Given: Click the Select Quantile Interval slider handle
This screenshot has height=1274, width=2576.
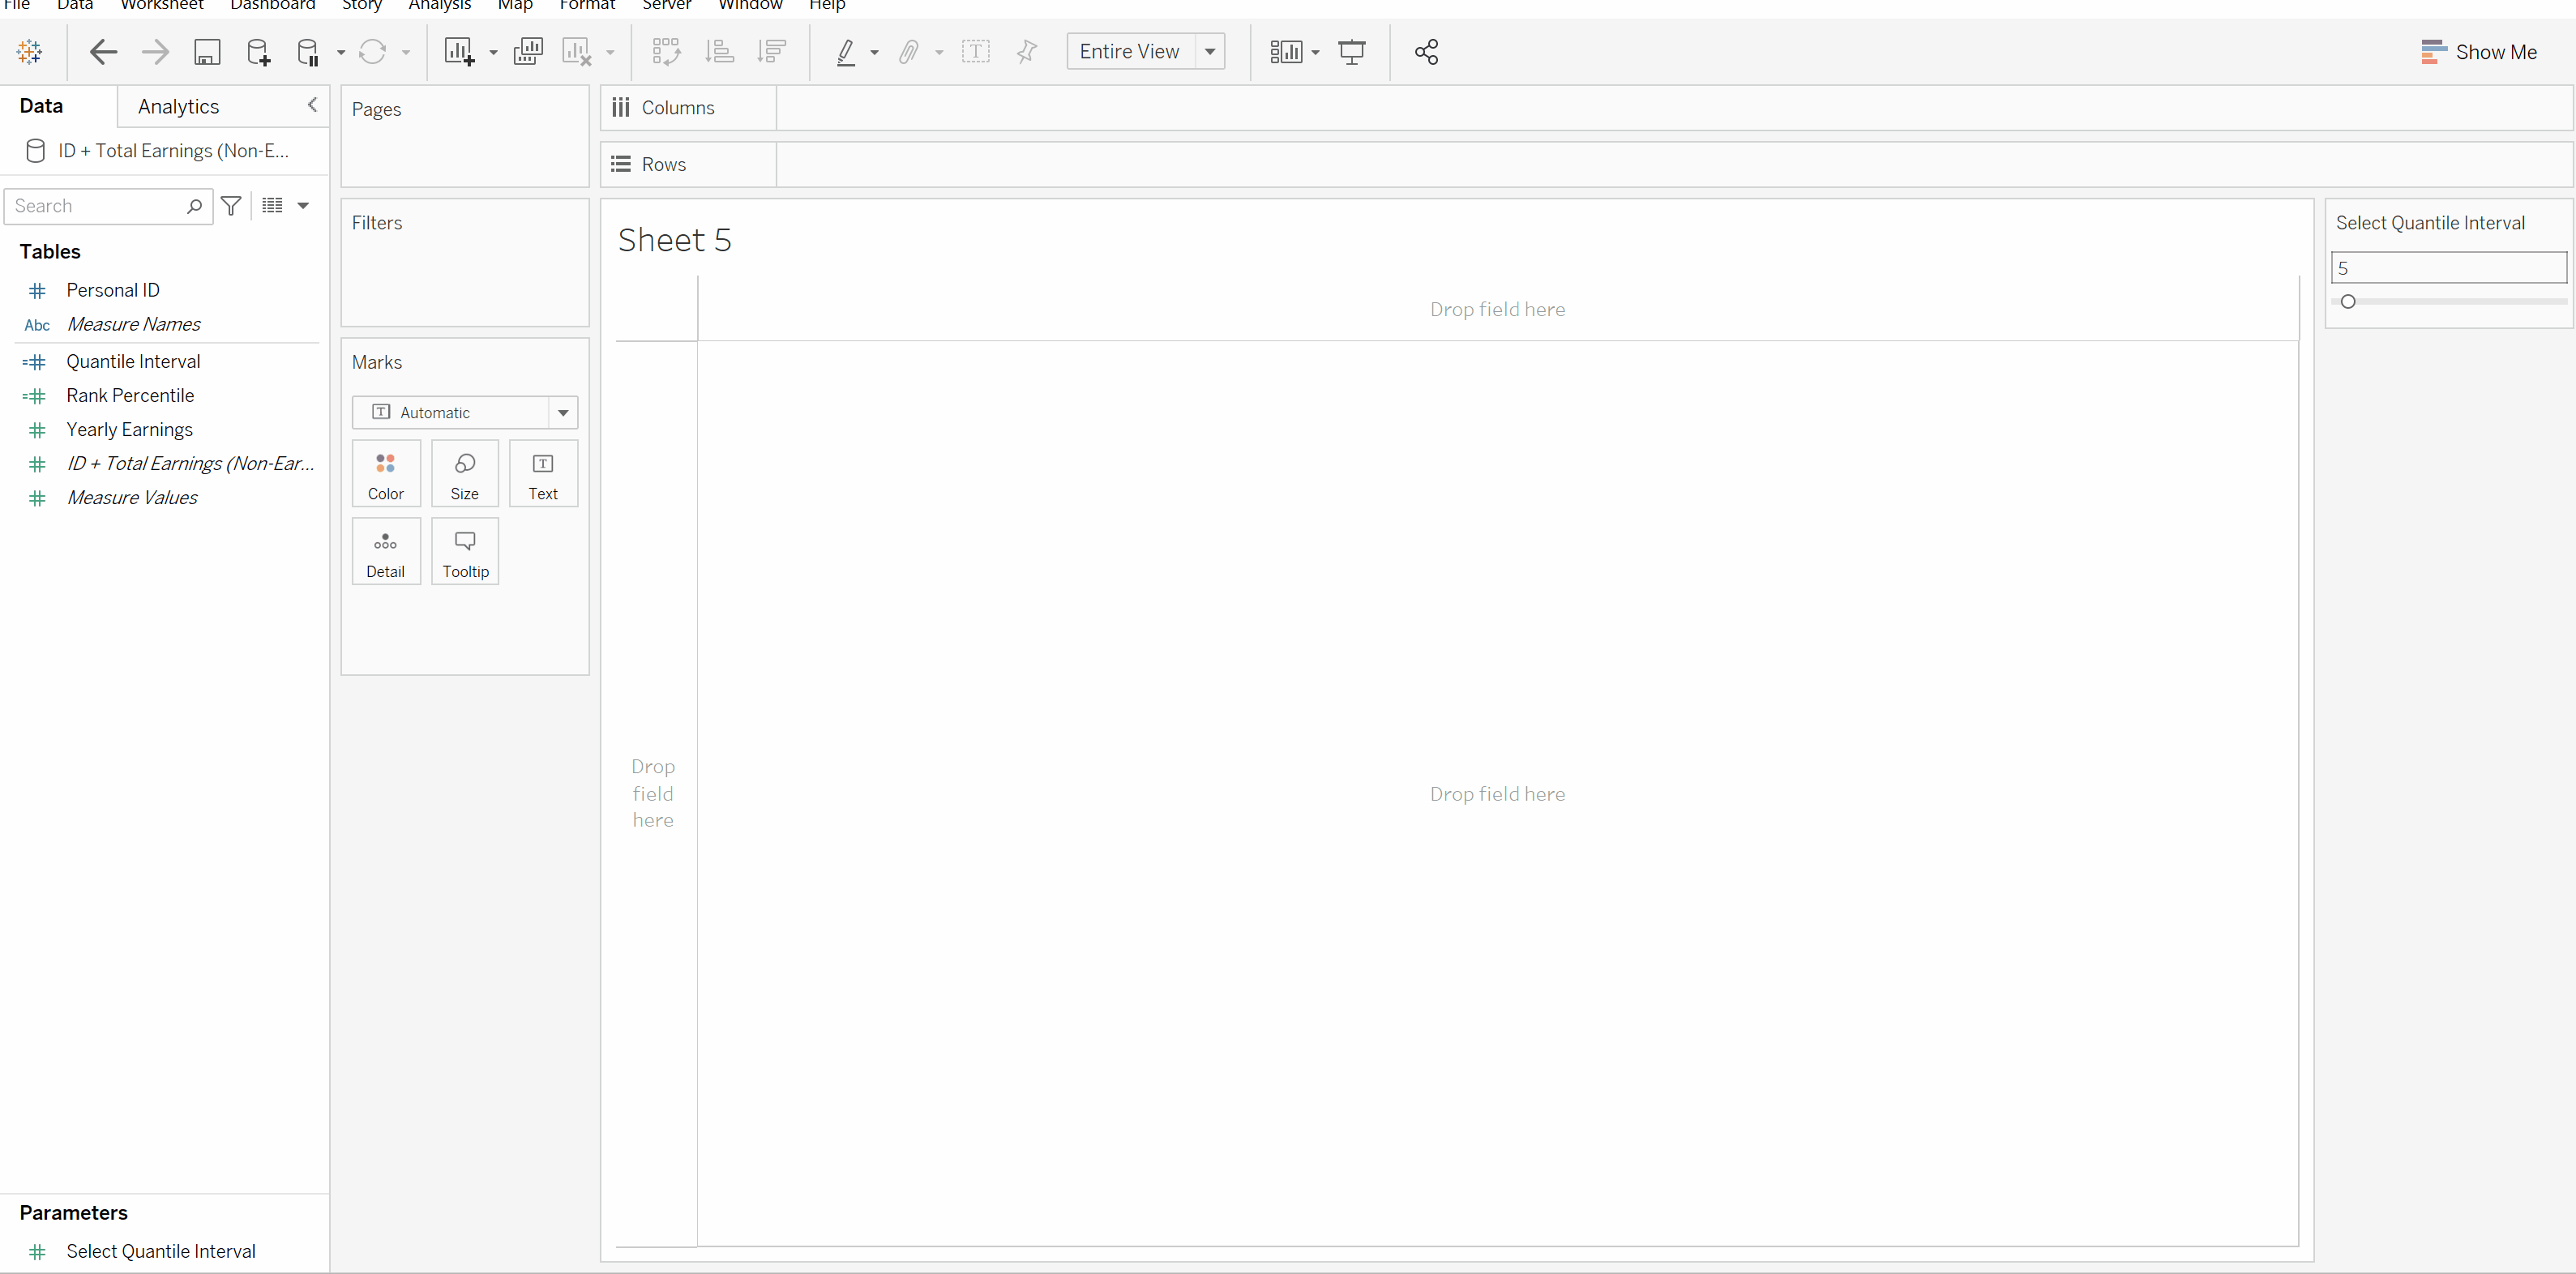Looking at the screenshot, I should click(x=2348, y=301).
